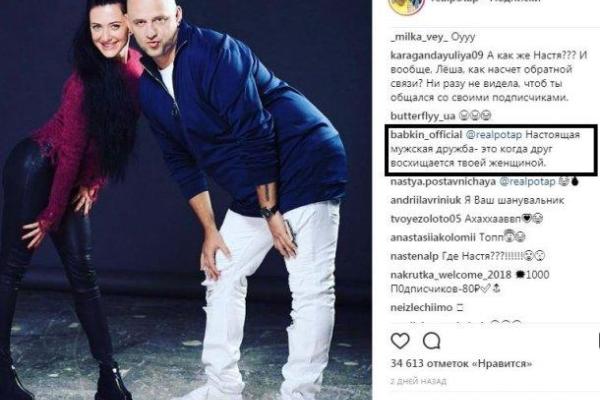The width and height of the screenshot is (600, 400).
Task: Open tvoyezoloto05 commenter profile
Action: click(426, 219)
